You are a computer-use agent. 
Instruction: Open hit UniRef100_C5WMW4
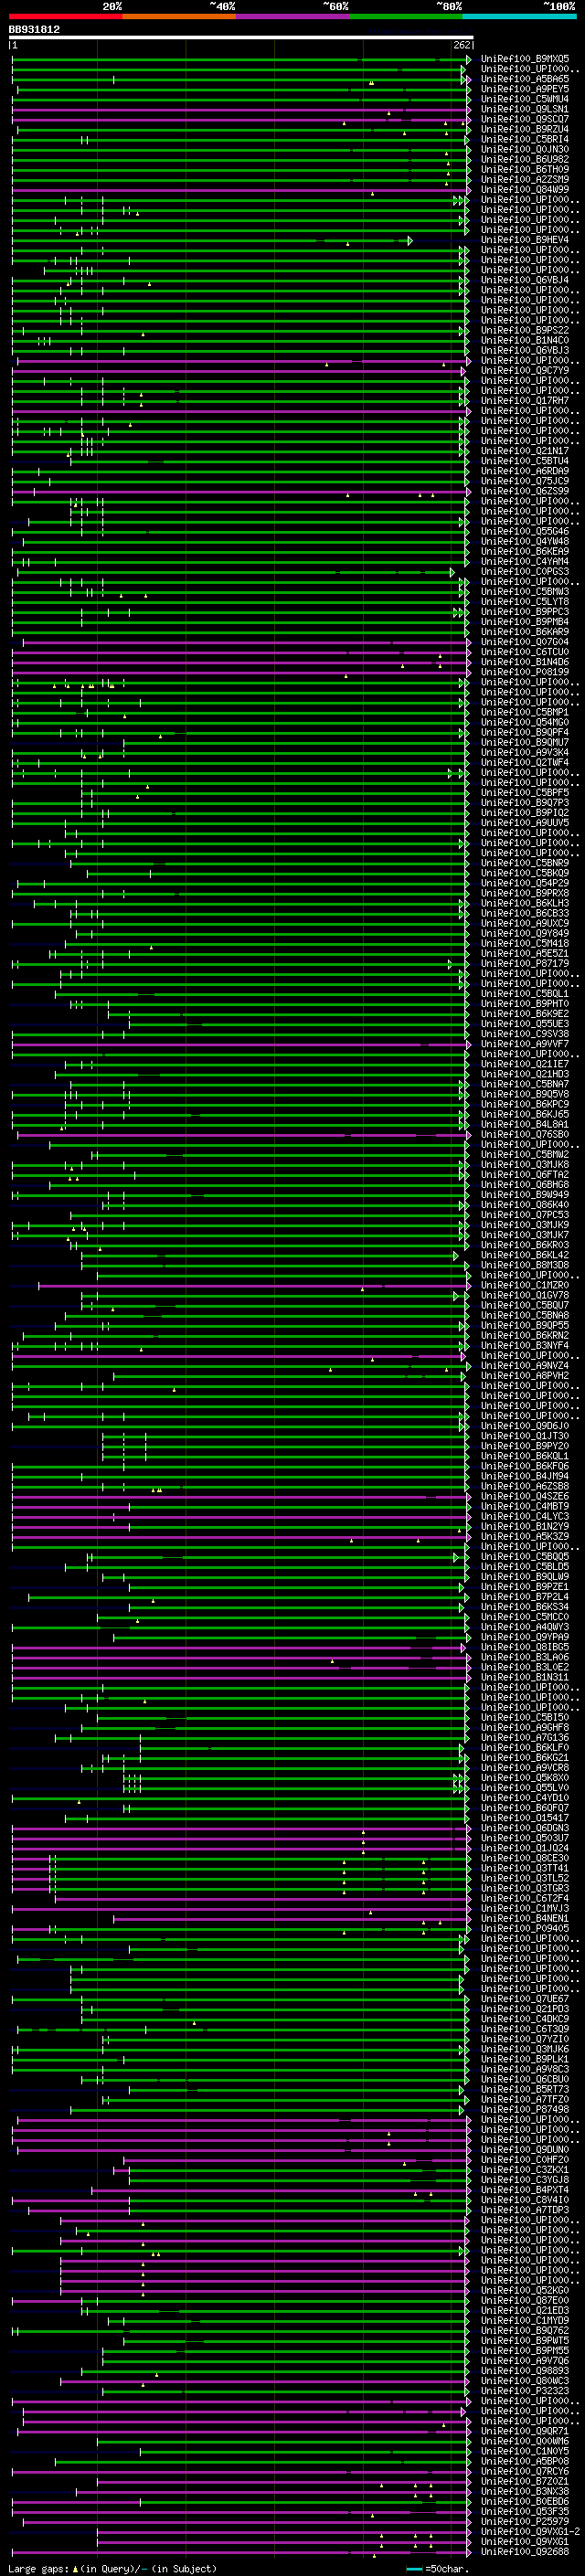click(x=525, y=99)
